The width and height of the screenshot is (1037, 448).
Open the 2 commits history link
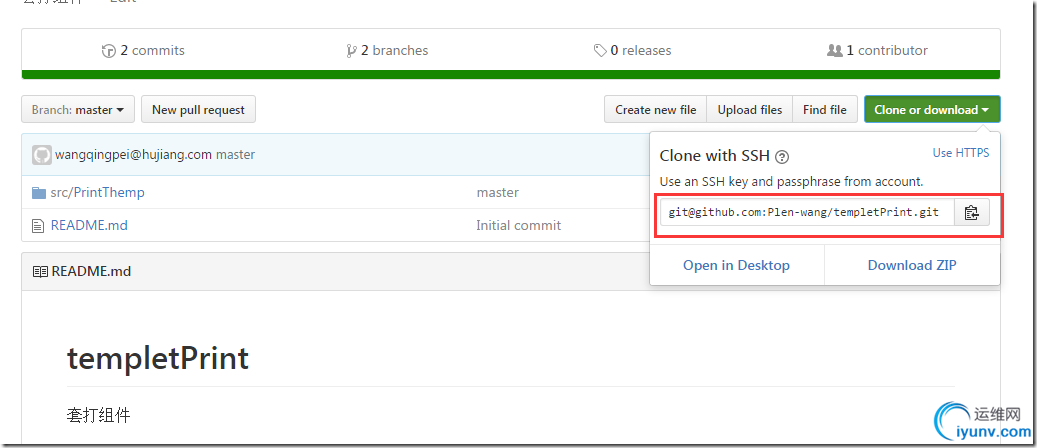point(144,50)
